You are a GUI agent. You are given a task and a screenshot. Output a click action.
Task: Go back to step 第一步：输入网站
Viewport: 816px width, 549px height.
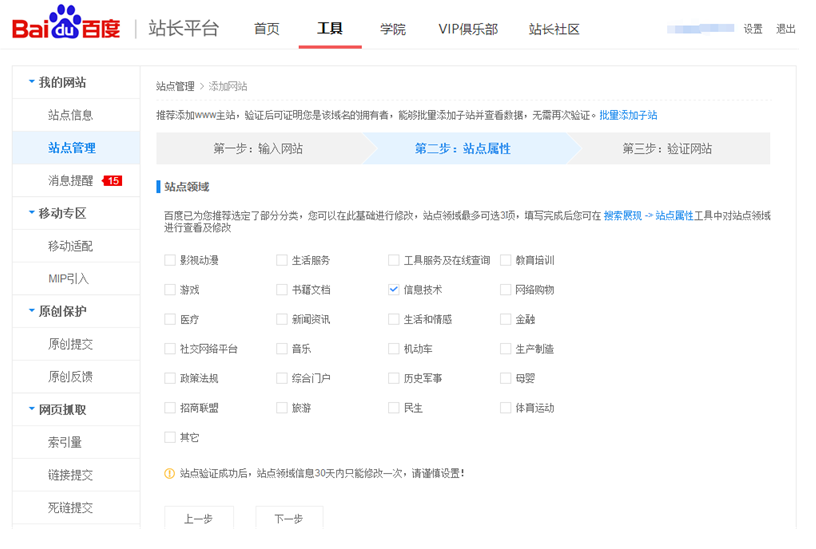258,149
